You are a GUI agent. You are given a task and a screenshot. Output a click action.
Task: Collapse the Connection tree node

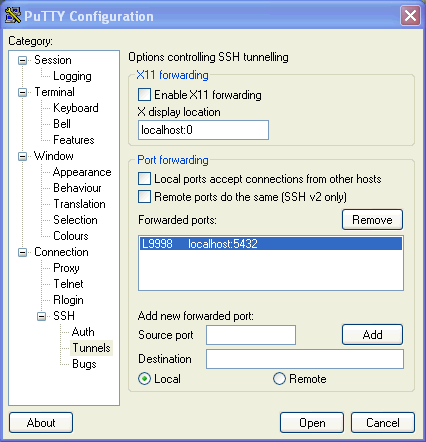[x=22, y=252]
